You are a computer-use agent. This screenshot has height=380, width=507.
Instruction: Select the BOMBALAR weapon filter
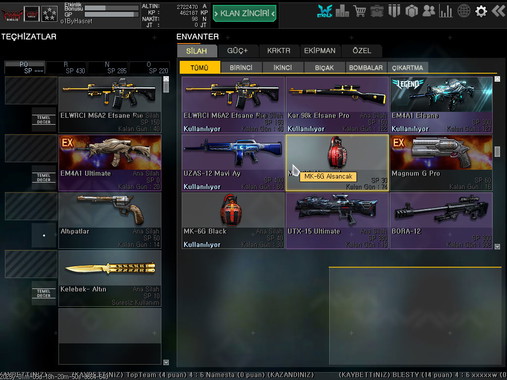tap(366, 68)
